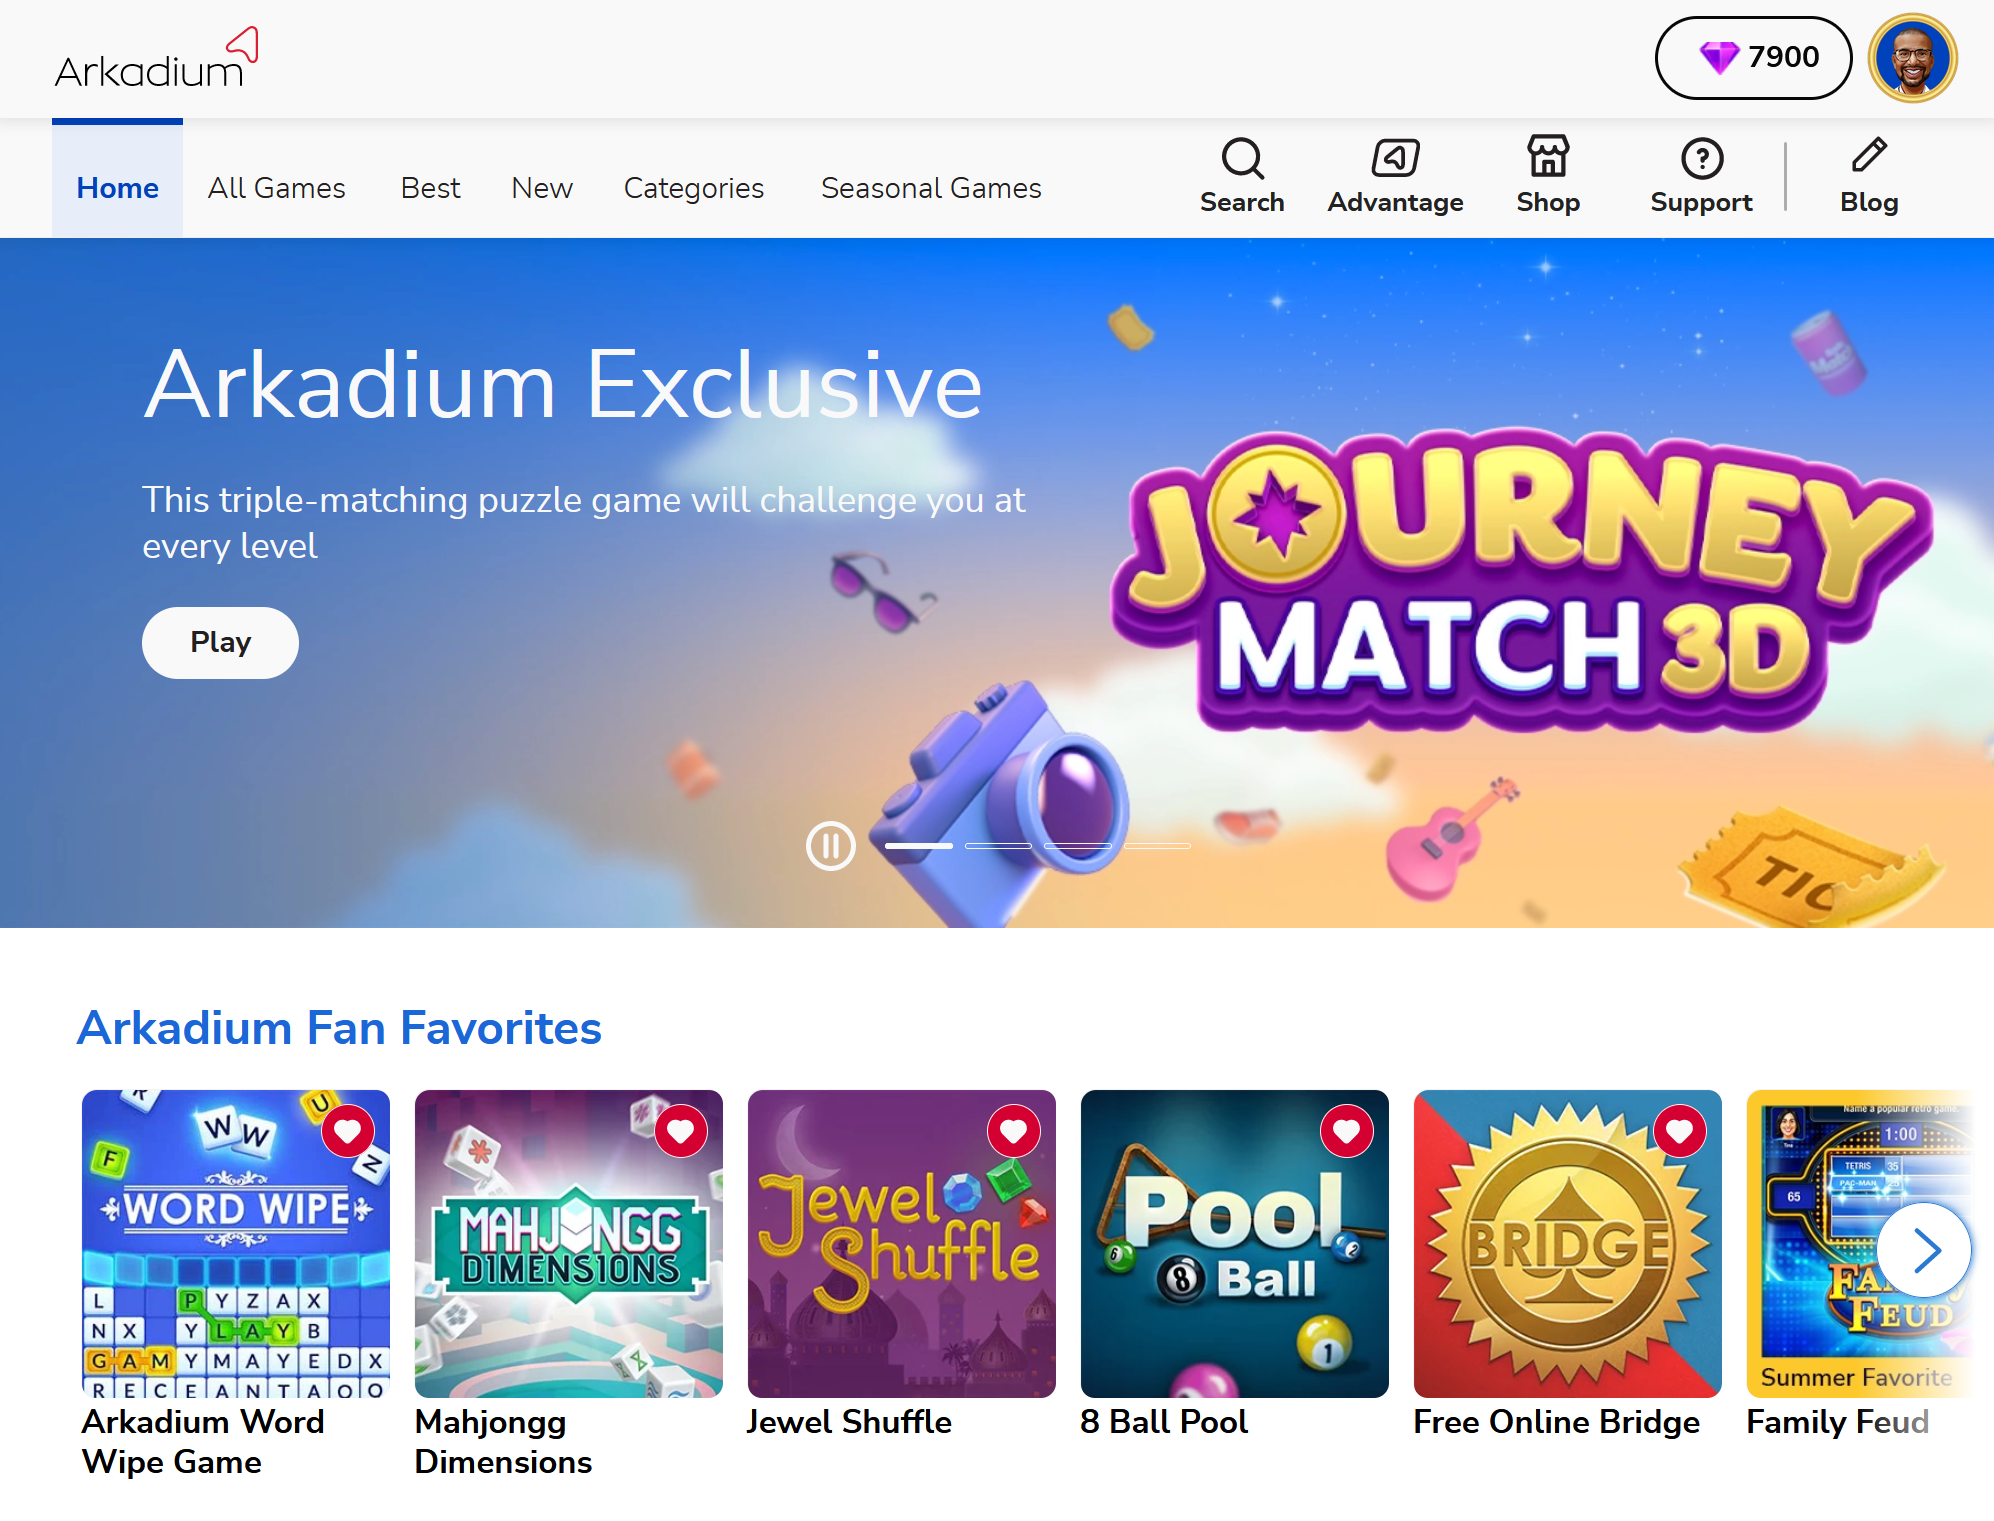
Task: Open the Shop storefront icon
Action: pos(1548,157)
